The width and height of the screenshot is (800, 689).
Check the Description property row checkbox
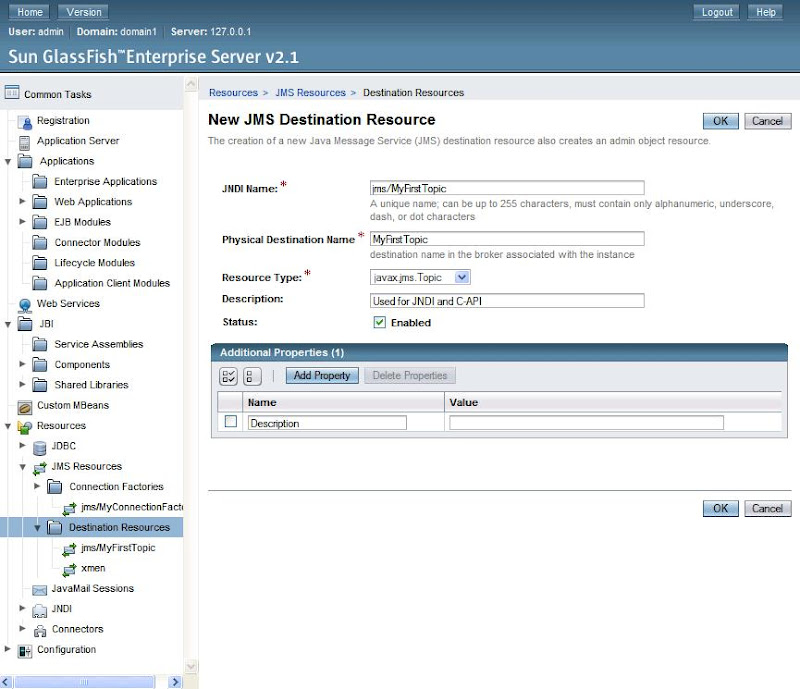coord(231,421)
